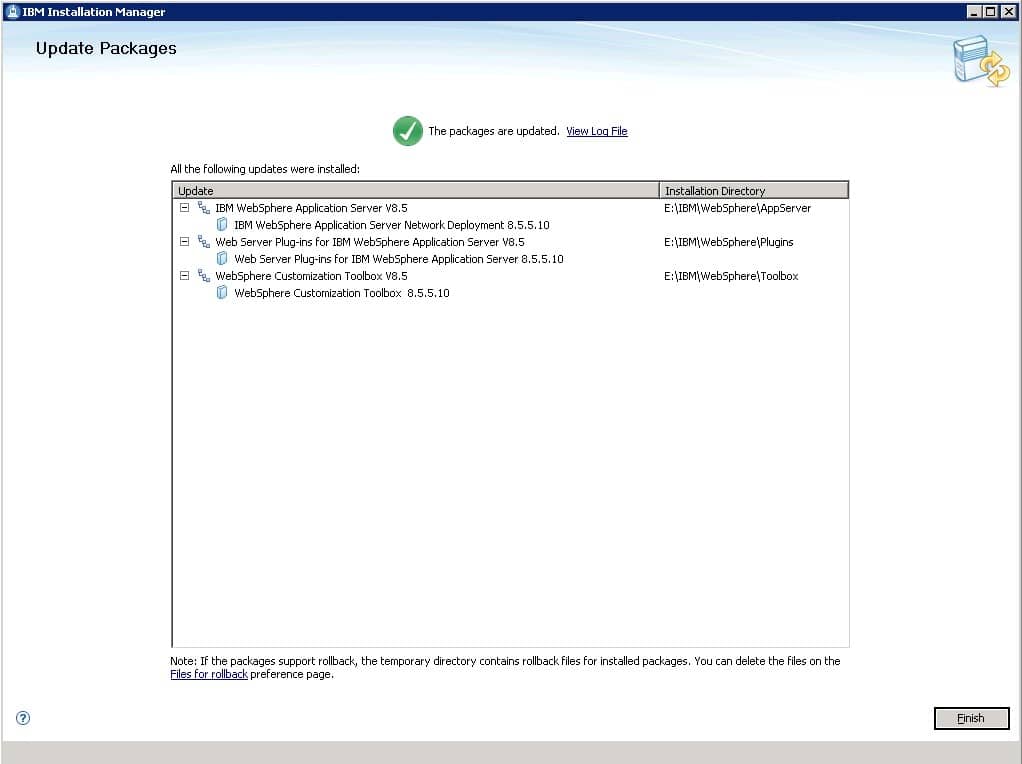
Task: Collapse the WebSphere Customization Toolbox V8.5 node
Action: click(x=184, y=276)
